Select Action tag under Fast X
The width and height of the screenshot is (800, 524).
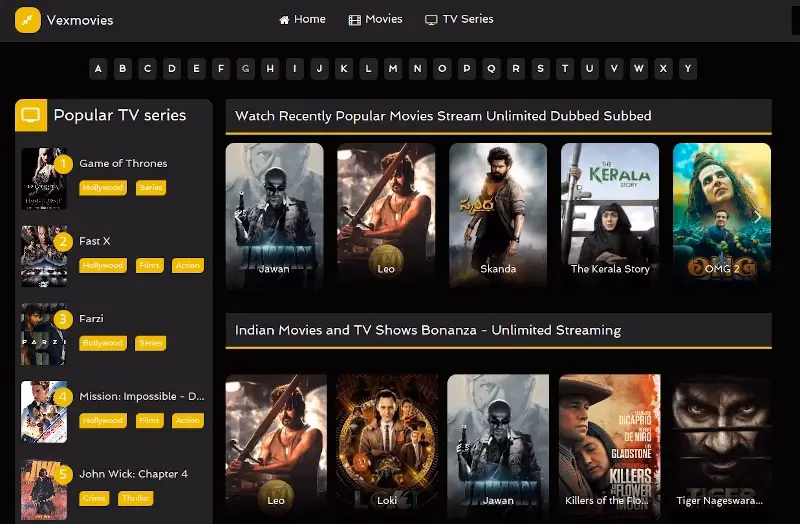tap(188, 265)
